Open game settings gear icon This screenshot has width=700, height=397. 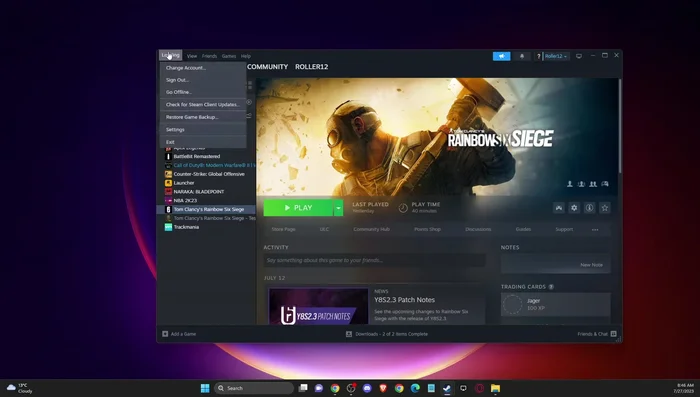[x=574, y=208]
